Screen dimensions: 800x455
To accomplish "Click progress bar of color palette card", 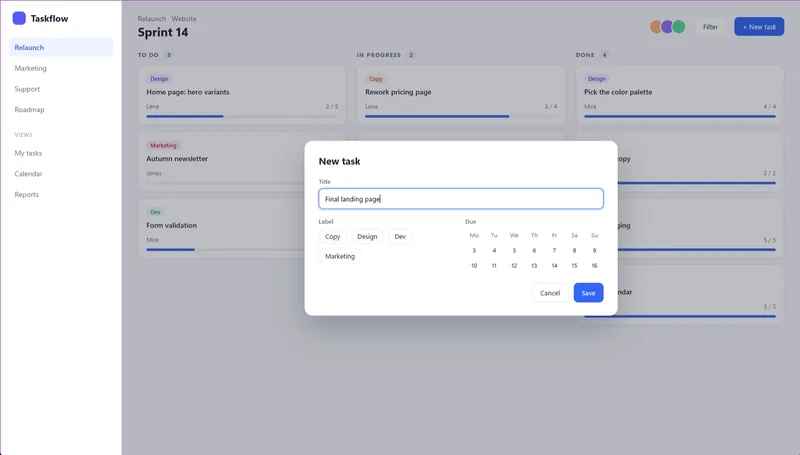I will click(680, 116).
